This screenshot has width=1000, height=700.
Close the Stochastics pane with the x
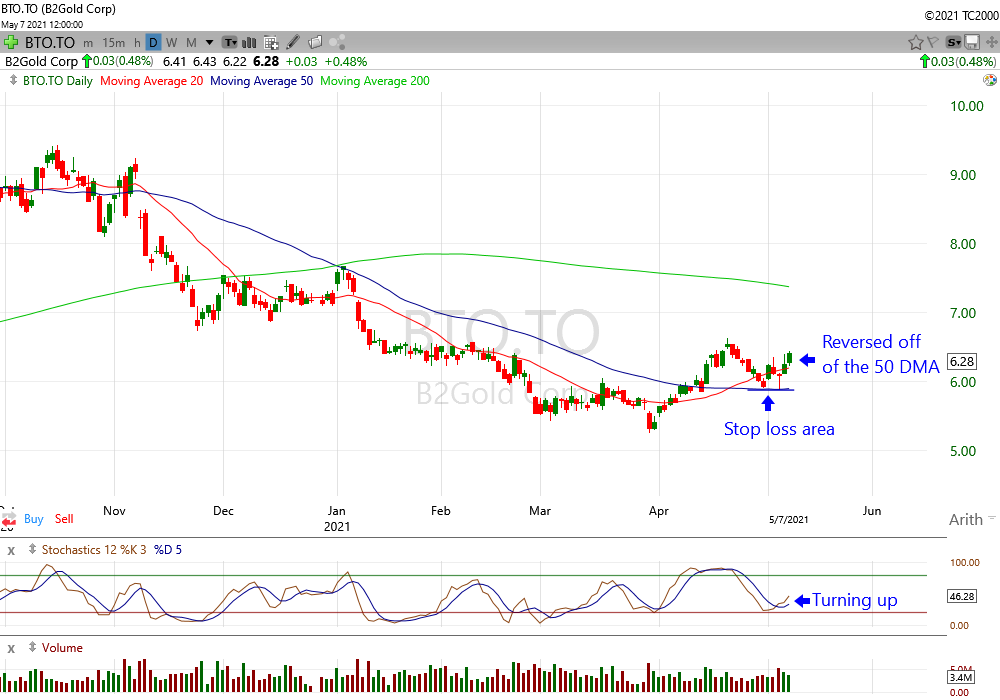[x=11, y=550]
